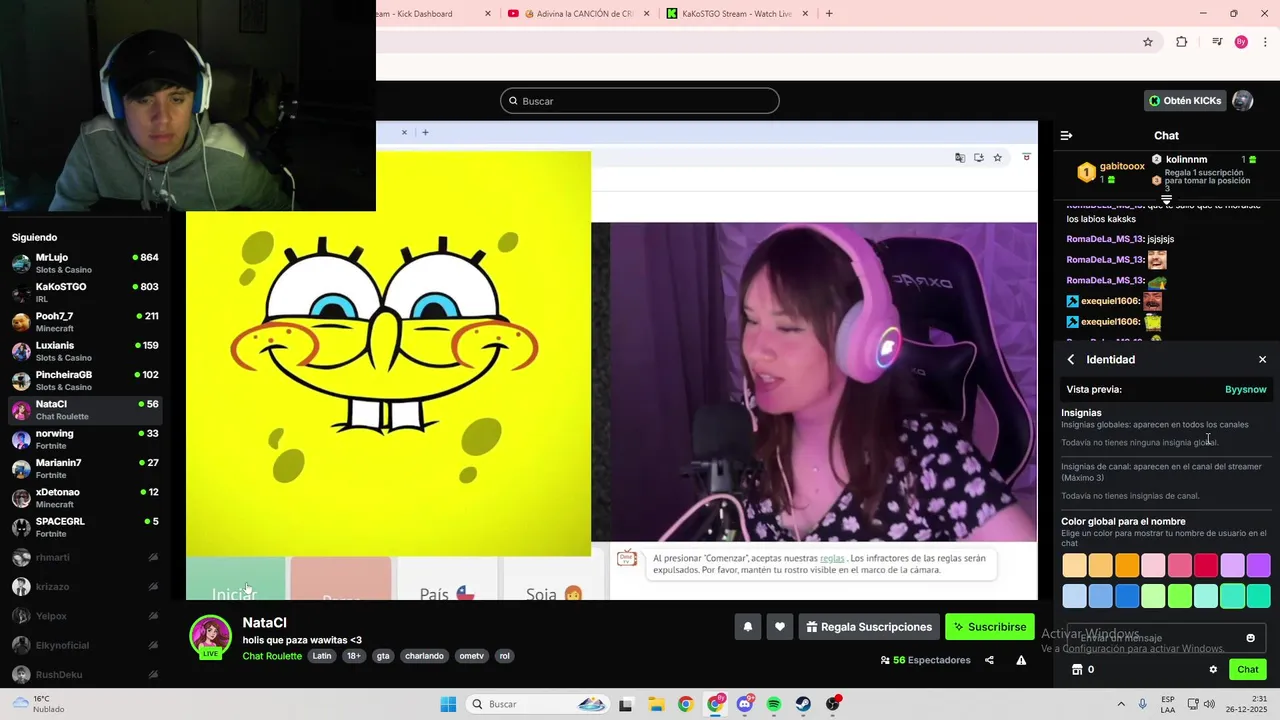Screen dimensions: 1280x720
Task: Open File Explorer from the taskbar
Action: [x=655, y=704]
